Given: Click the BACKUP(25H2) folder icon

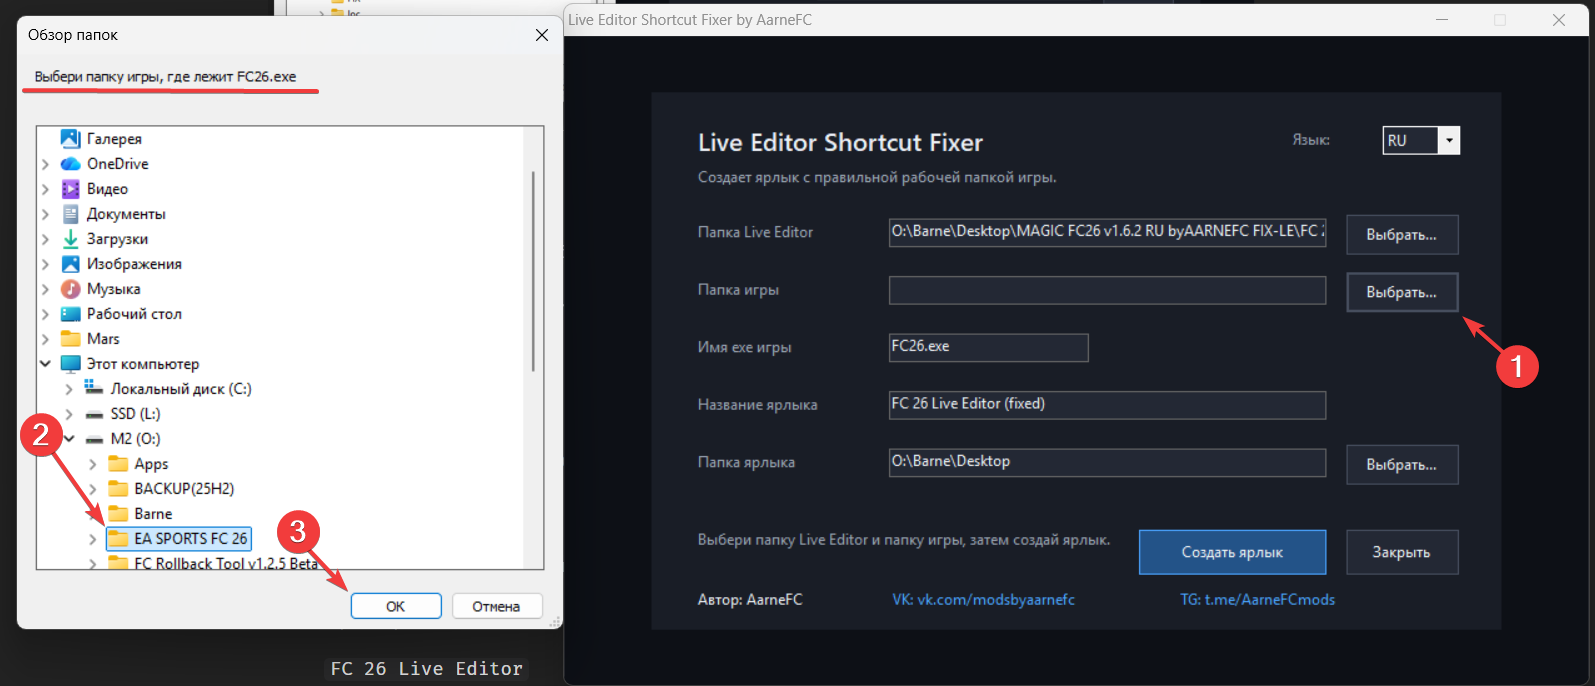Looking at the screenshot, I should (118, 488).
